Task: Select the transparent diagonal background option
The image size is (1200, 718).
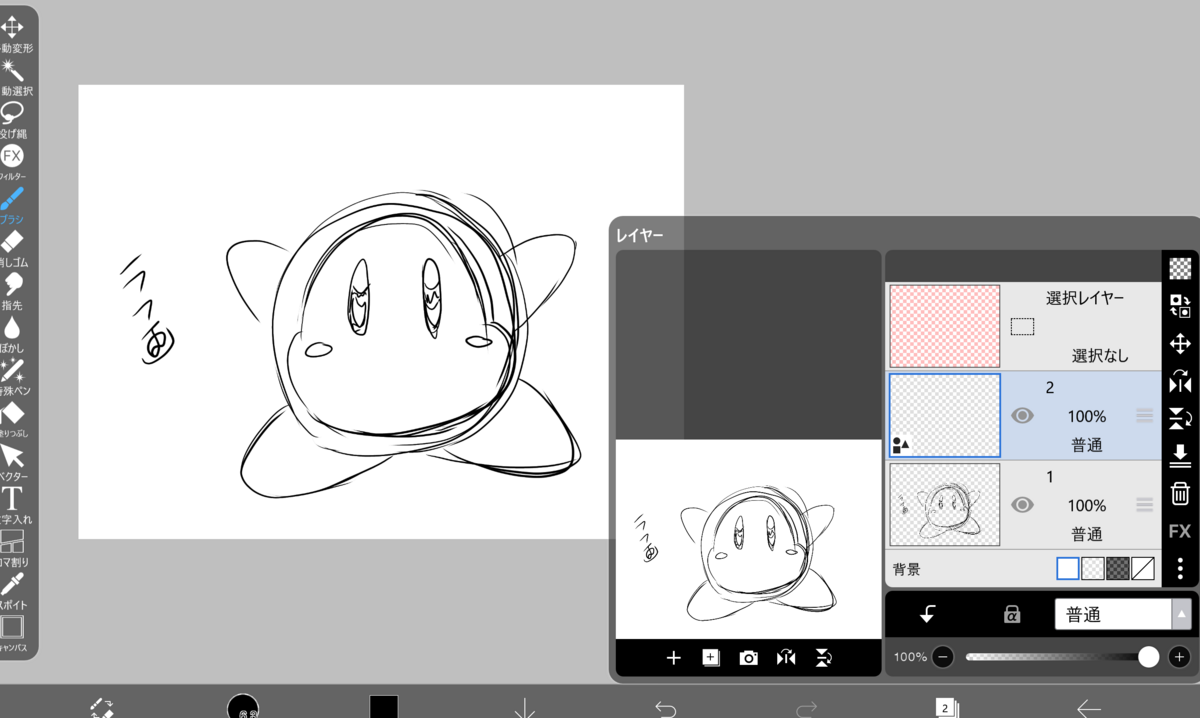Action: coord(1143,569)
